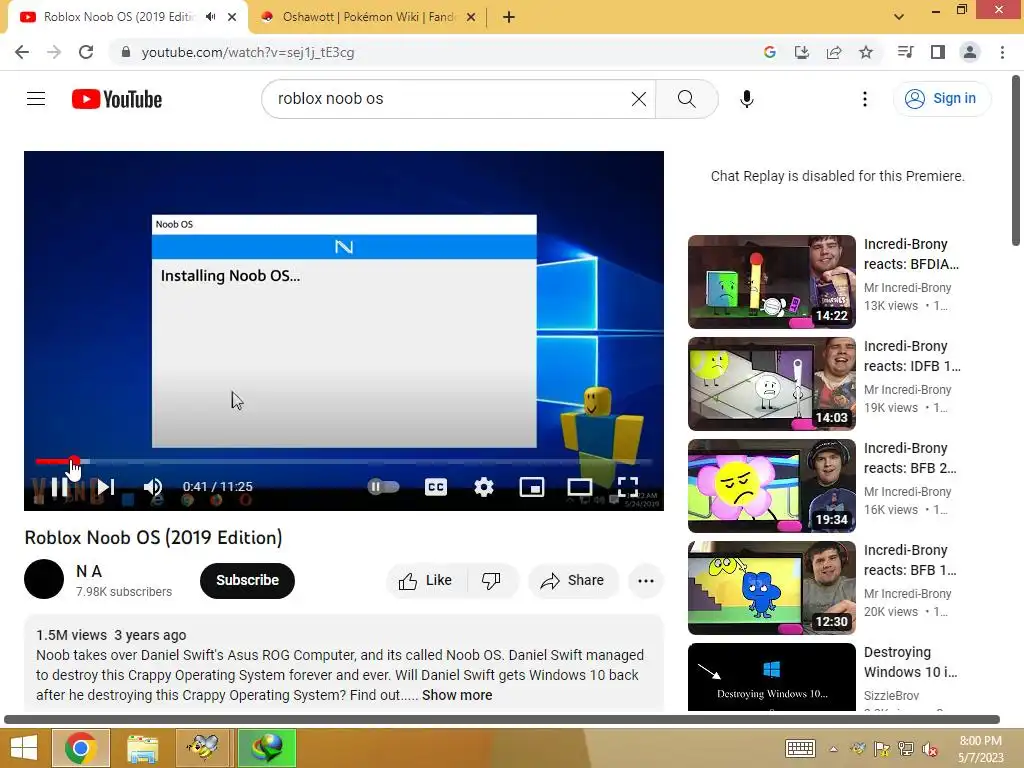The height and width of the screenshot is (768, 1024).
Task: Open the Incredi-Brony reacts: BFB 1 title
Action: (x=910, y=560)
